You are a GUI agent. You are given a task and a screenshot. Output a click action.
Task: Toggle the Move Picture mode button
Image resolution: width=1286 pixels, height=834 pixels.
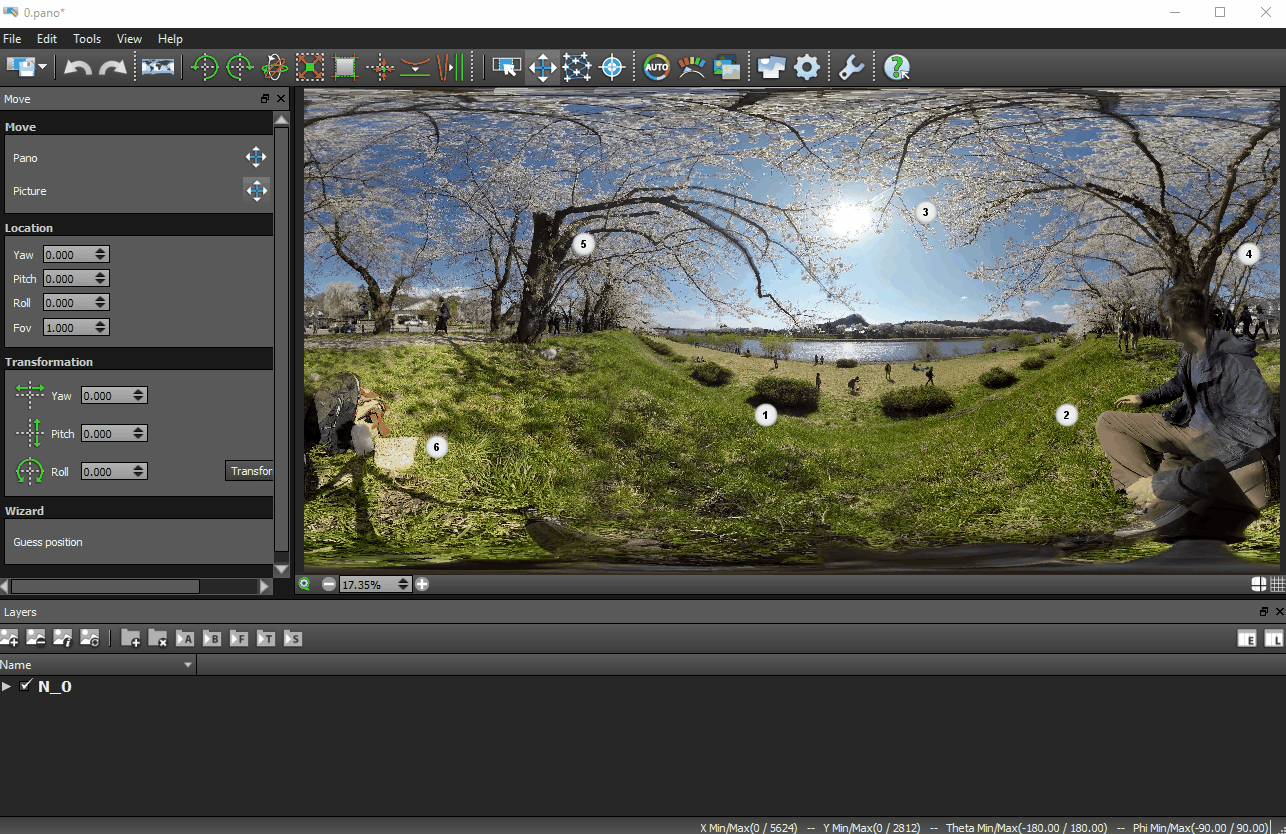coord(256,190)
